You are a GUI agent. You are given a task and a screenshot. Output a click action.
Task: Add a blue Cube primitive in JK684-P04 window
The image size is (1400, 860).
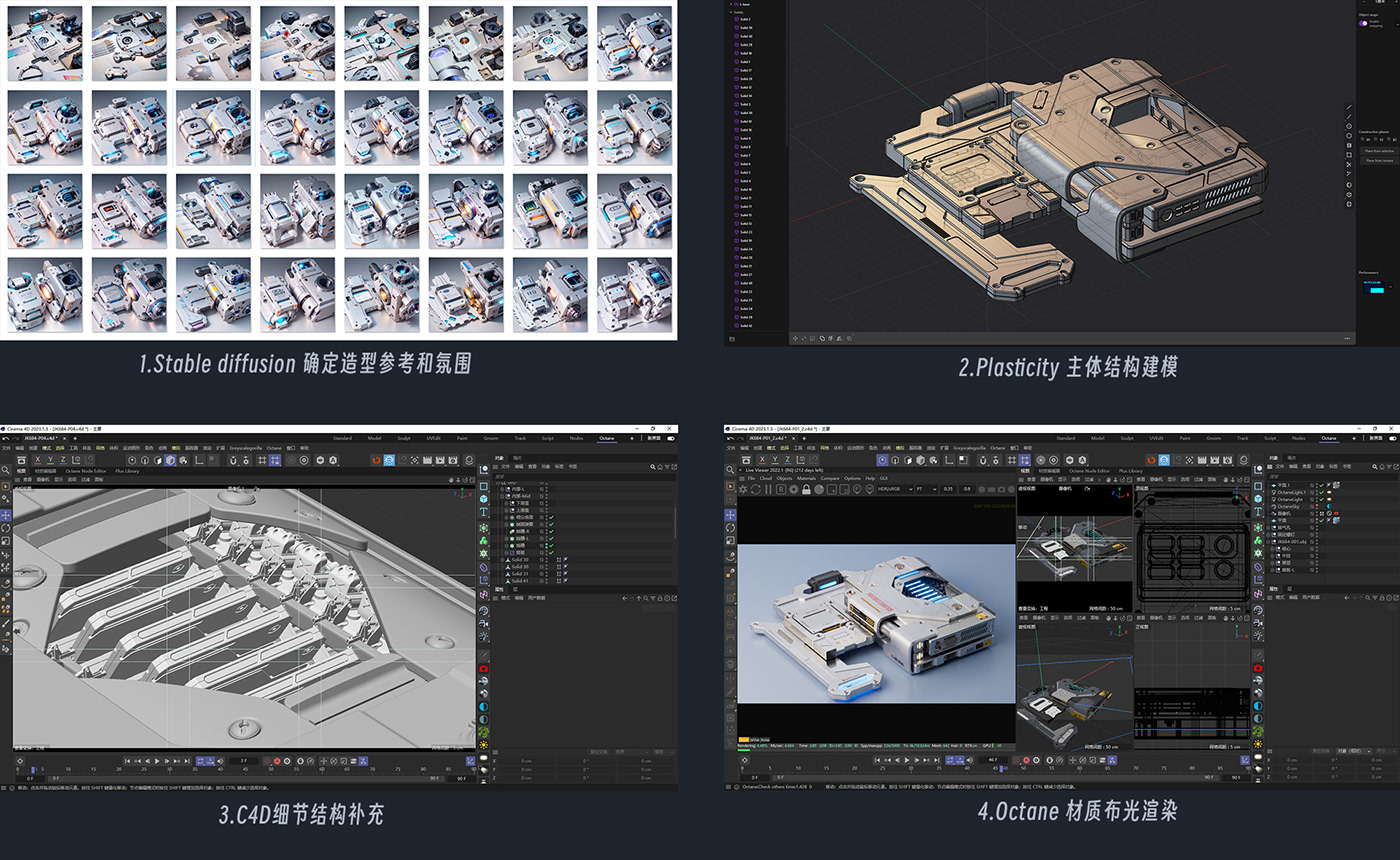(484, 498)
